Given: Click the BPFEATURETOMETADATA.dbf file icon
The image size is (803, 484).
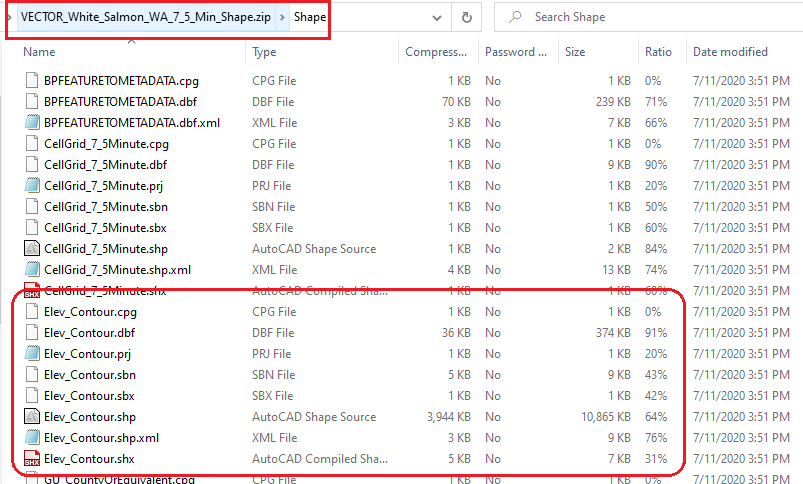Looking at the screenshot, I should (32, 101).
